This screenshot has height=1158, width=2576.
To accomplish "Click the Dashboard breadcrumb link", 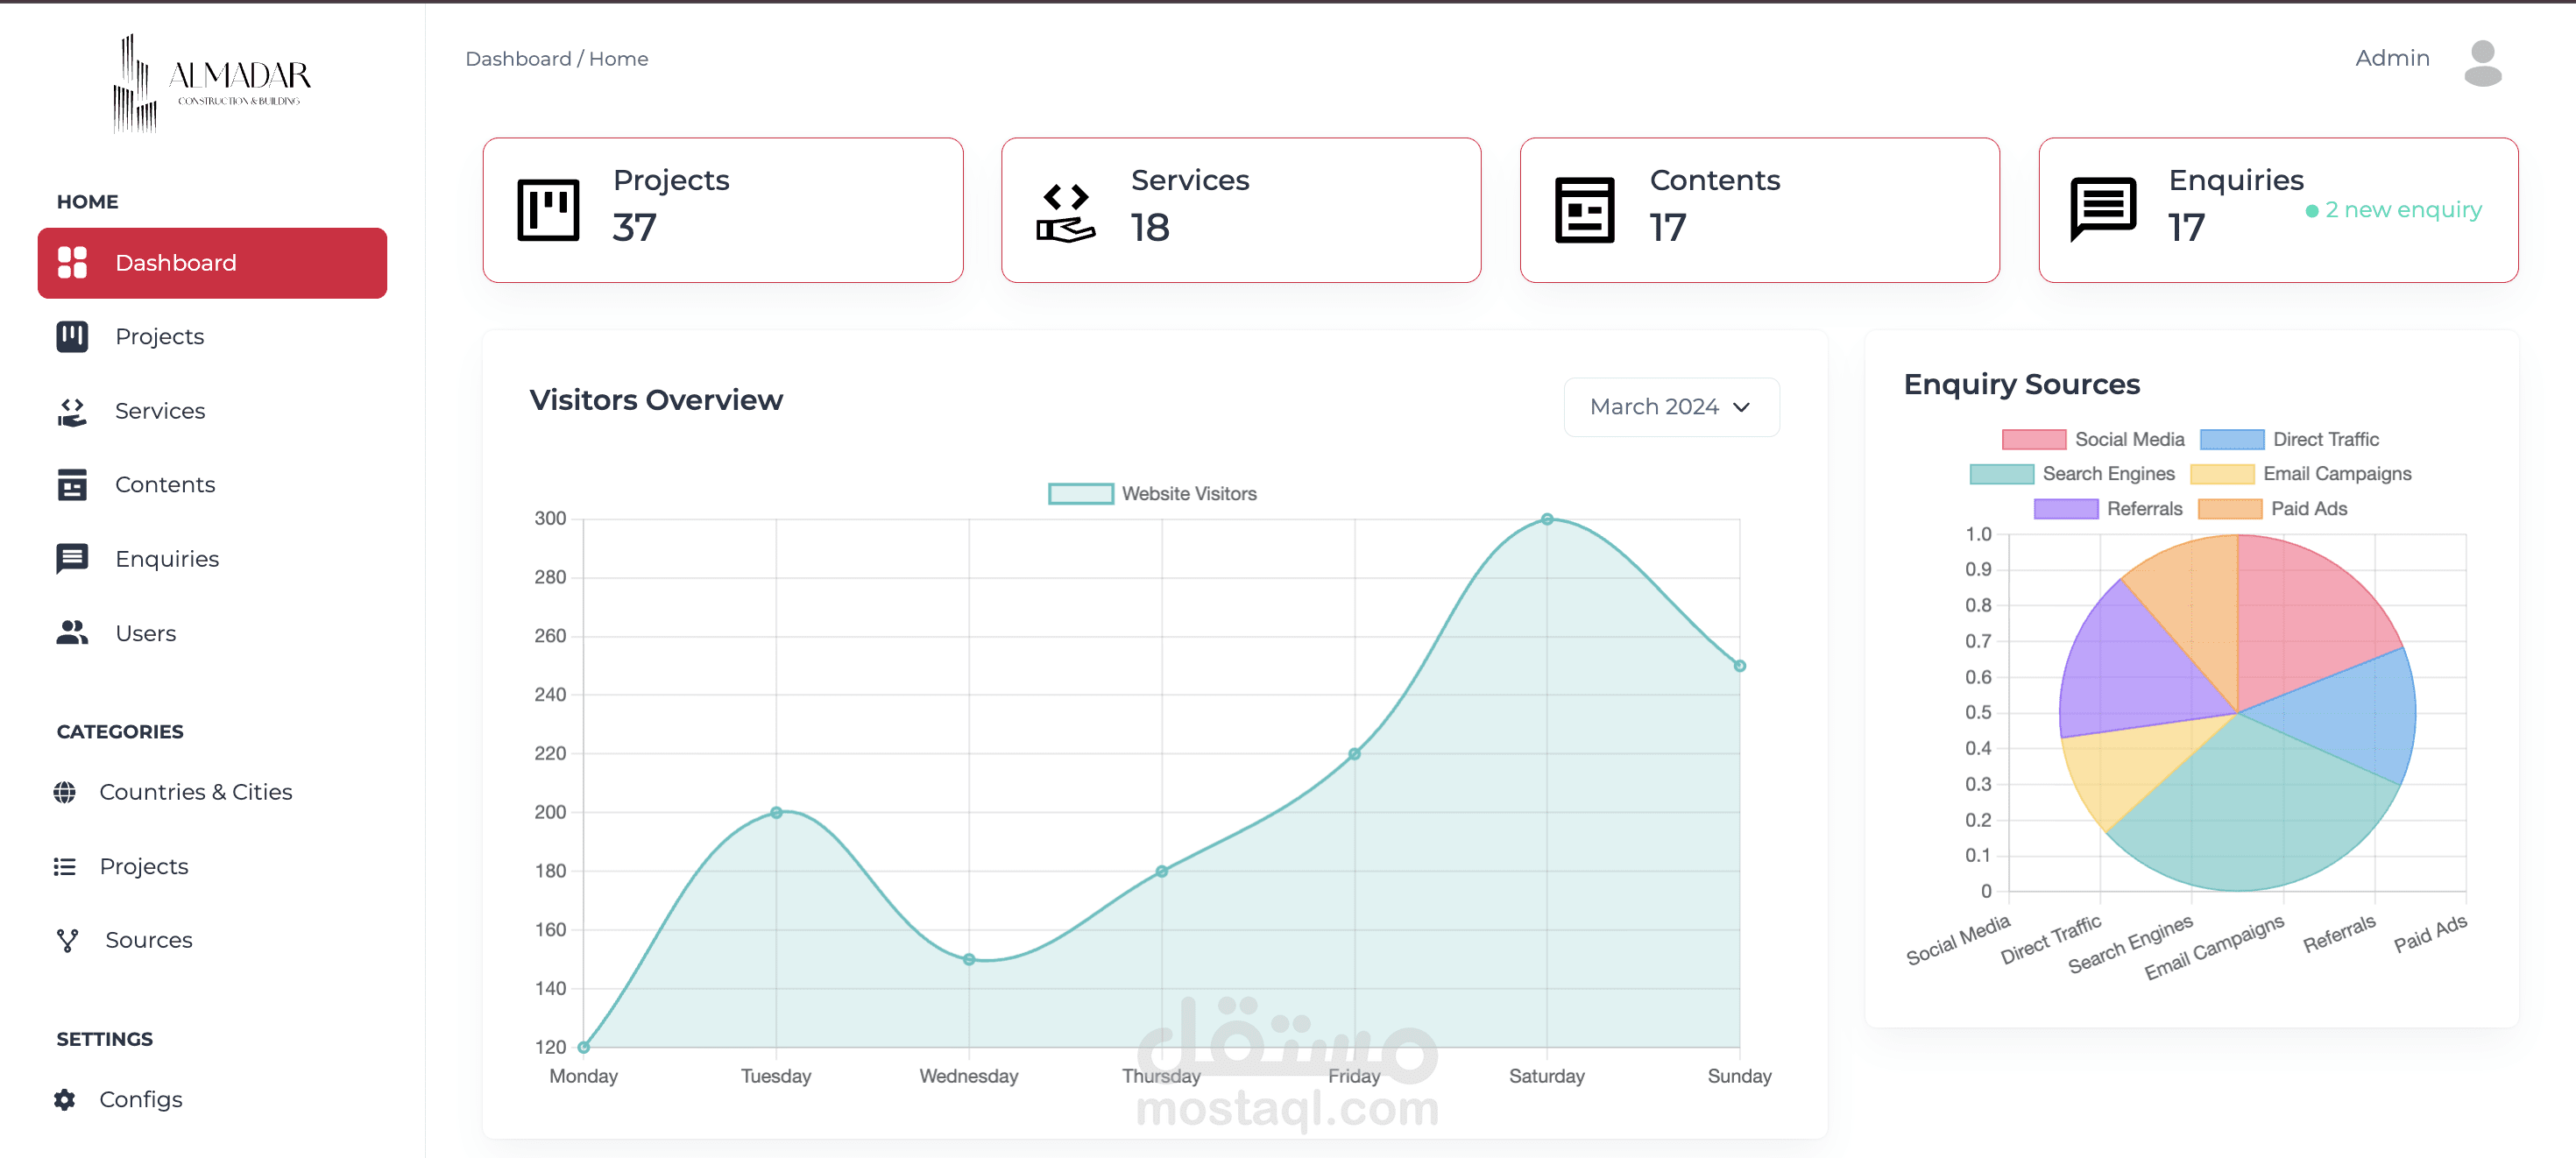I will pyautogui.click(x=518, y=59).
